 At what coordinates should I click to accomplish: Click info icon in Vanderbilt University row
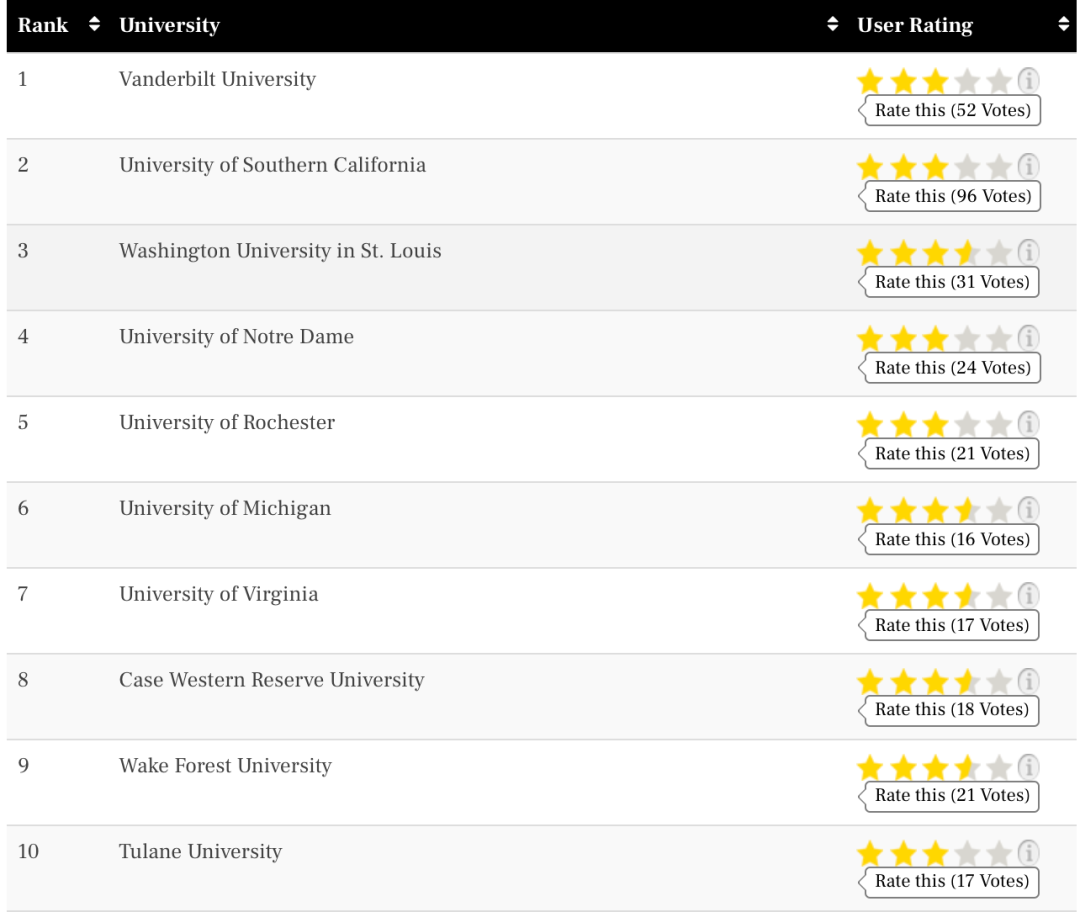click(1028, 80)
